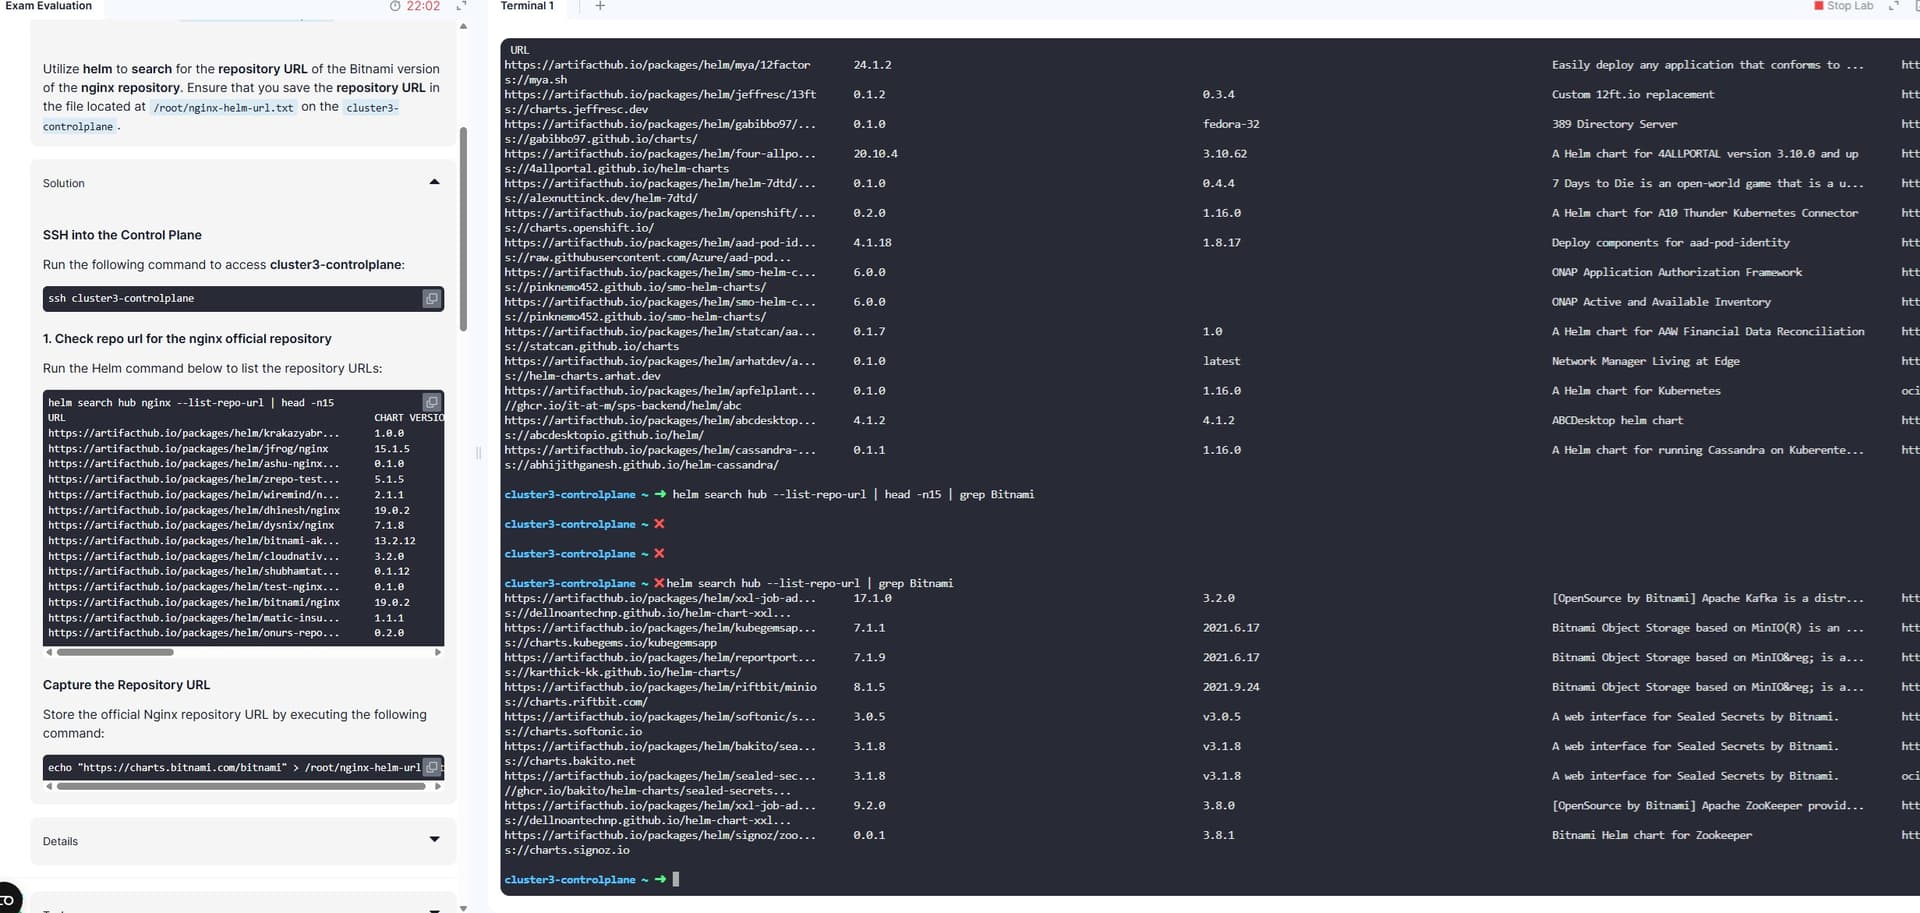Click 'Bitnami Helm chart for Zookeeper' description

coord(1651,835)
